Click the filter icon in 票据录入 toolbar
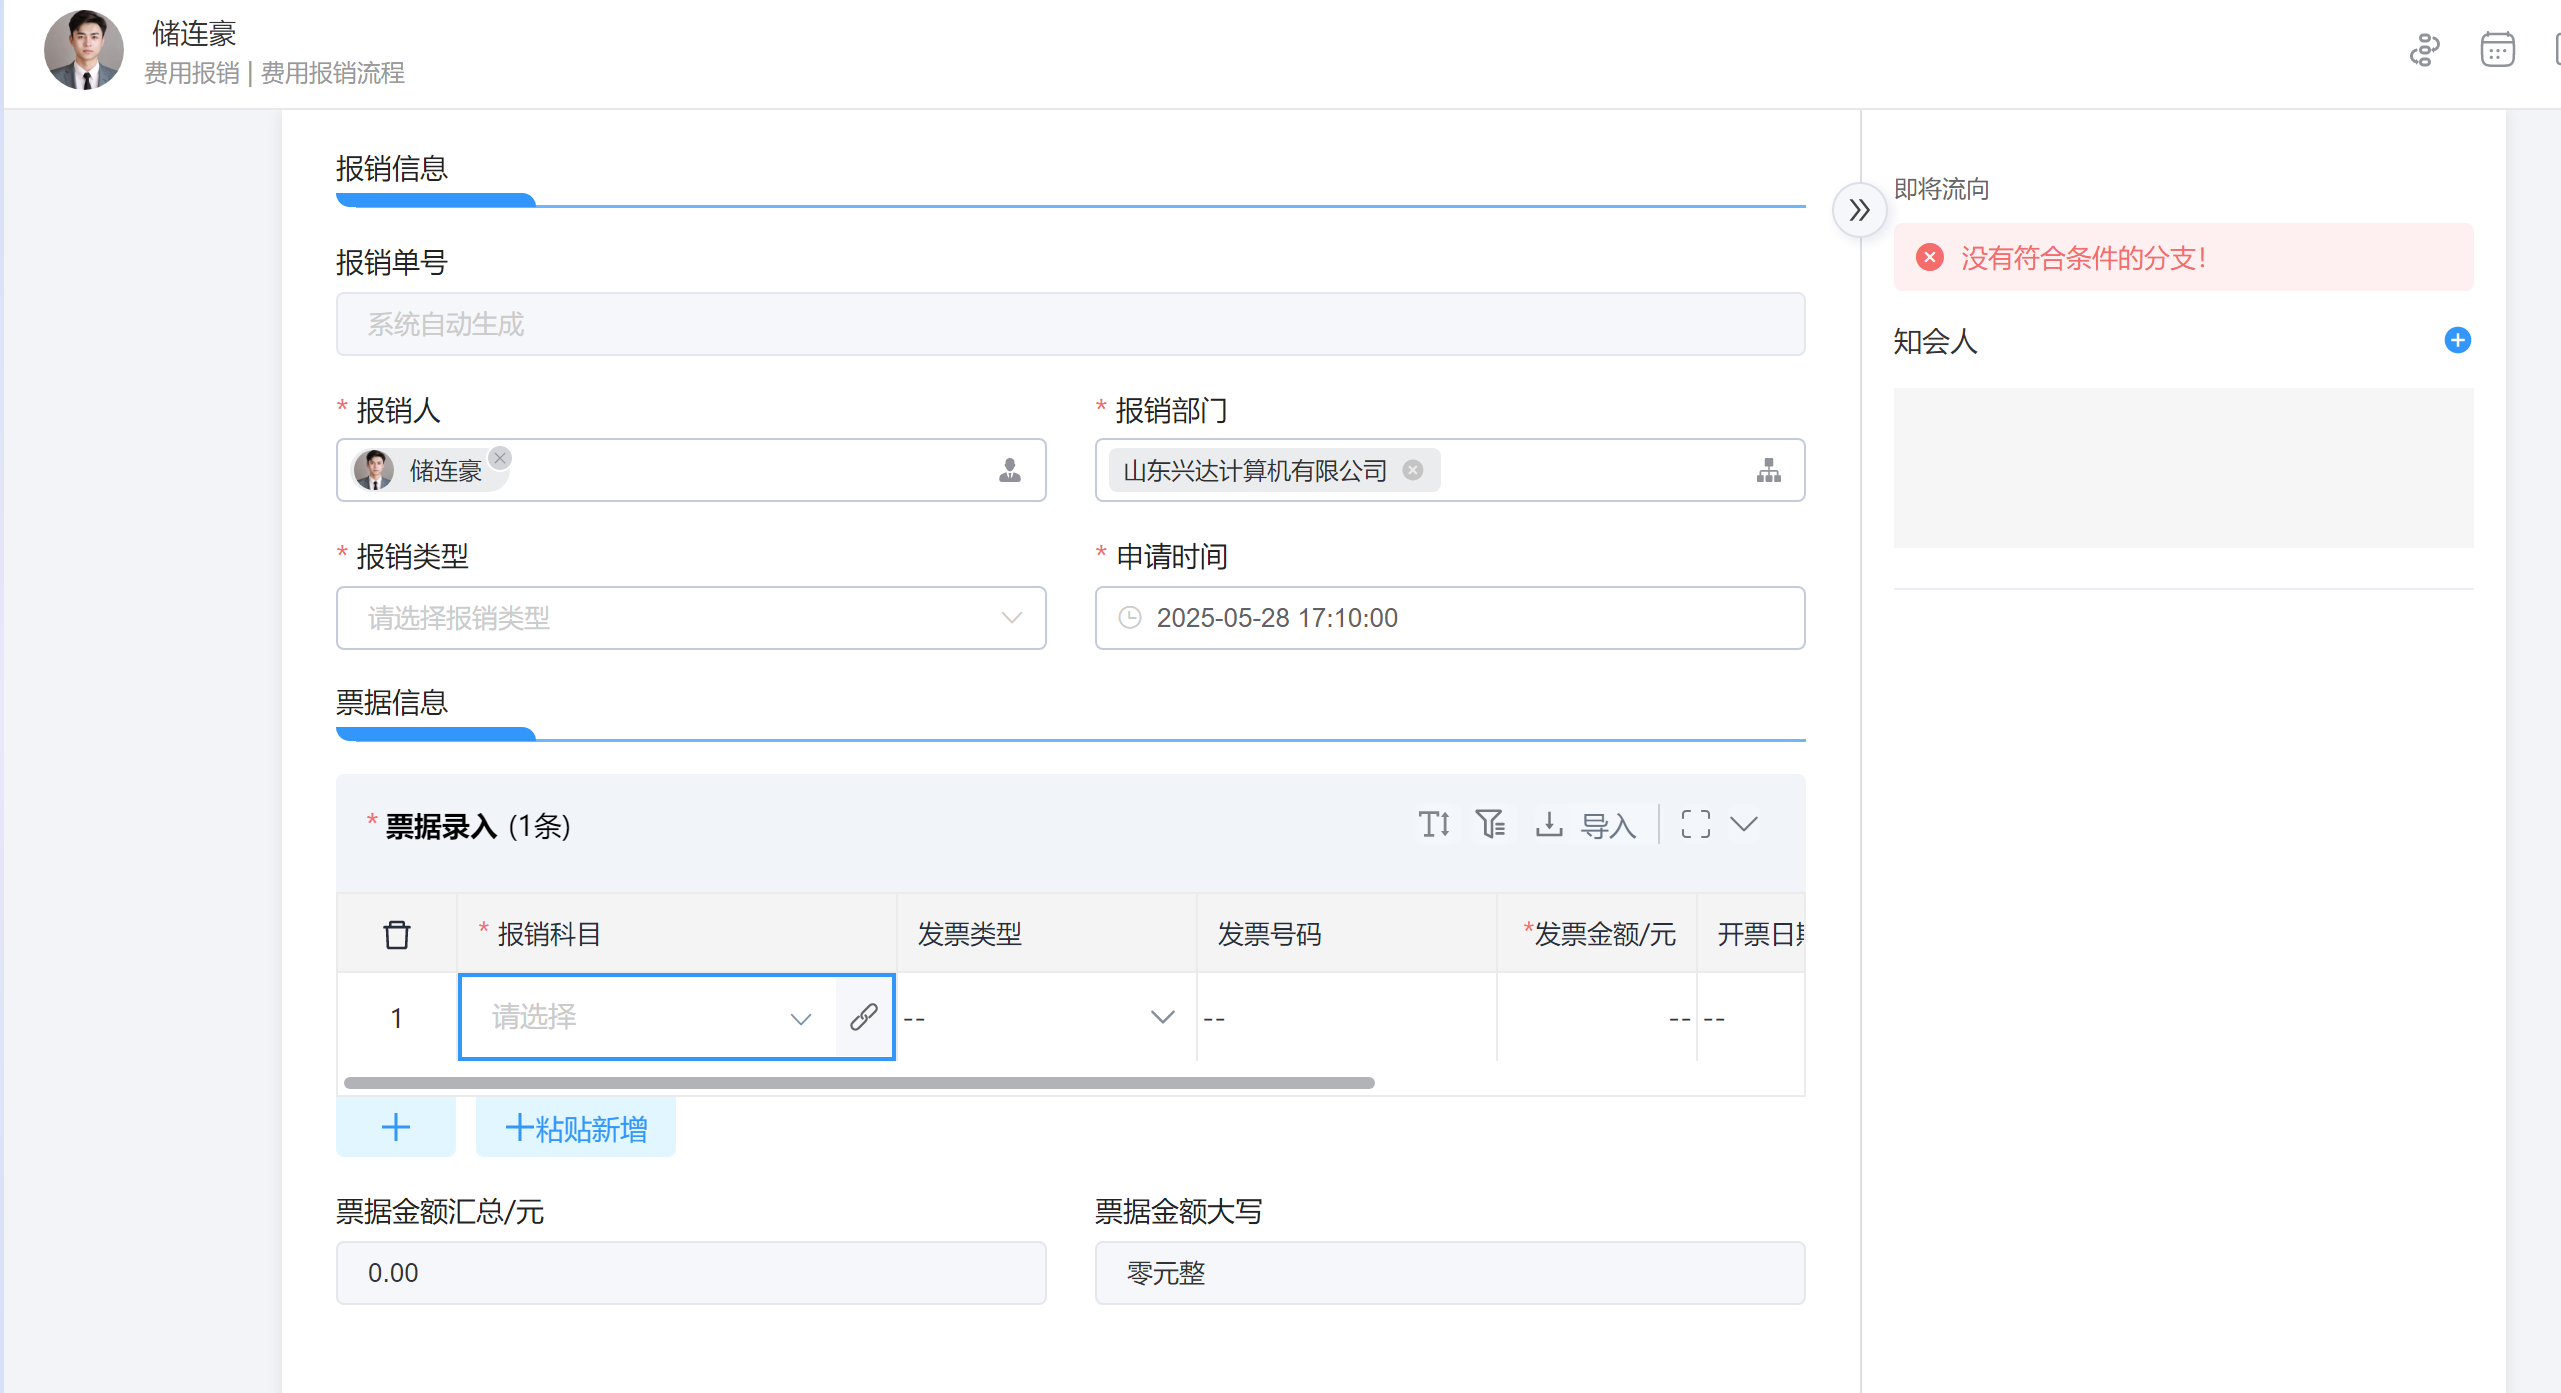This screenshot has height=1393, width=2561. point(1490,824)
